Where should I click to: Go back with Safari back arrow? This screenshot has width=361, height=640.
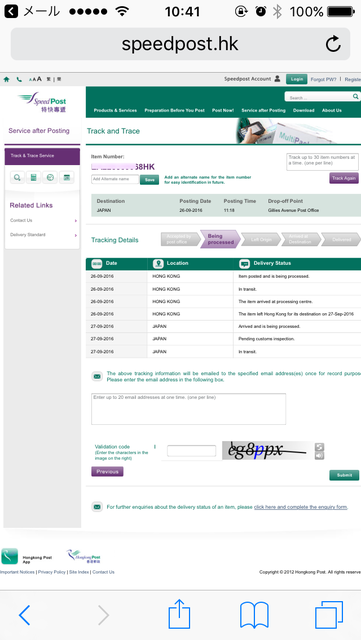(x=25, y=615)
